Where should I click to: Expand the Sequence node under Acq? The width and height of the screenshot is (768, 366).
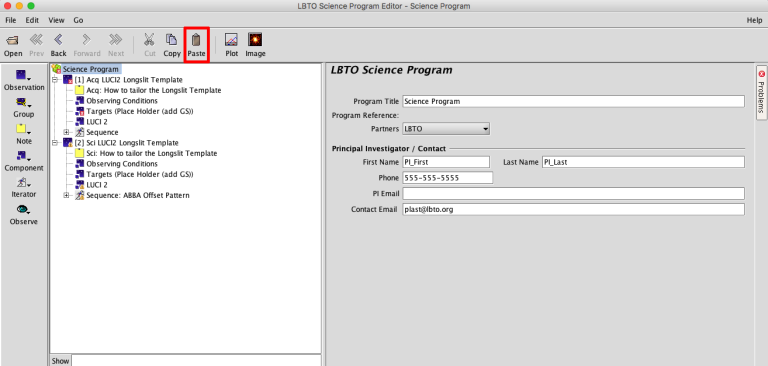pyautogui.click(x=67, y=132)
